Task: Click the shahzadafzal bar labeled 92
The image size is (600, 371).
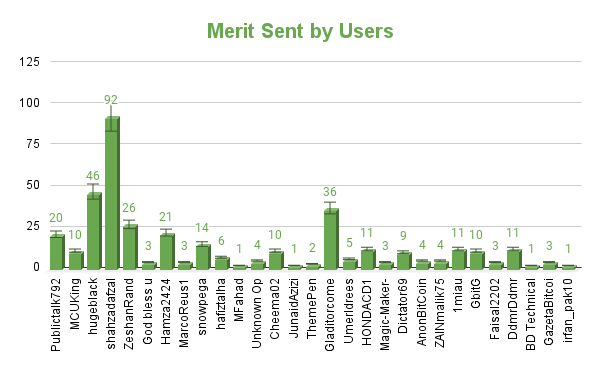Action: tap(112, 193)
